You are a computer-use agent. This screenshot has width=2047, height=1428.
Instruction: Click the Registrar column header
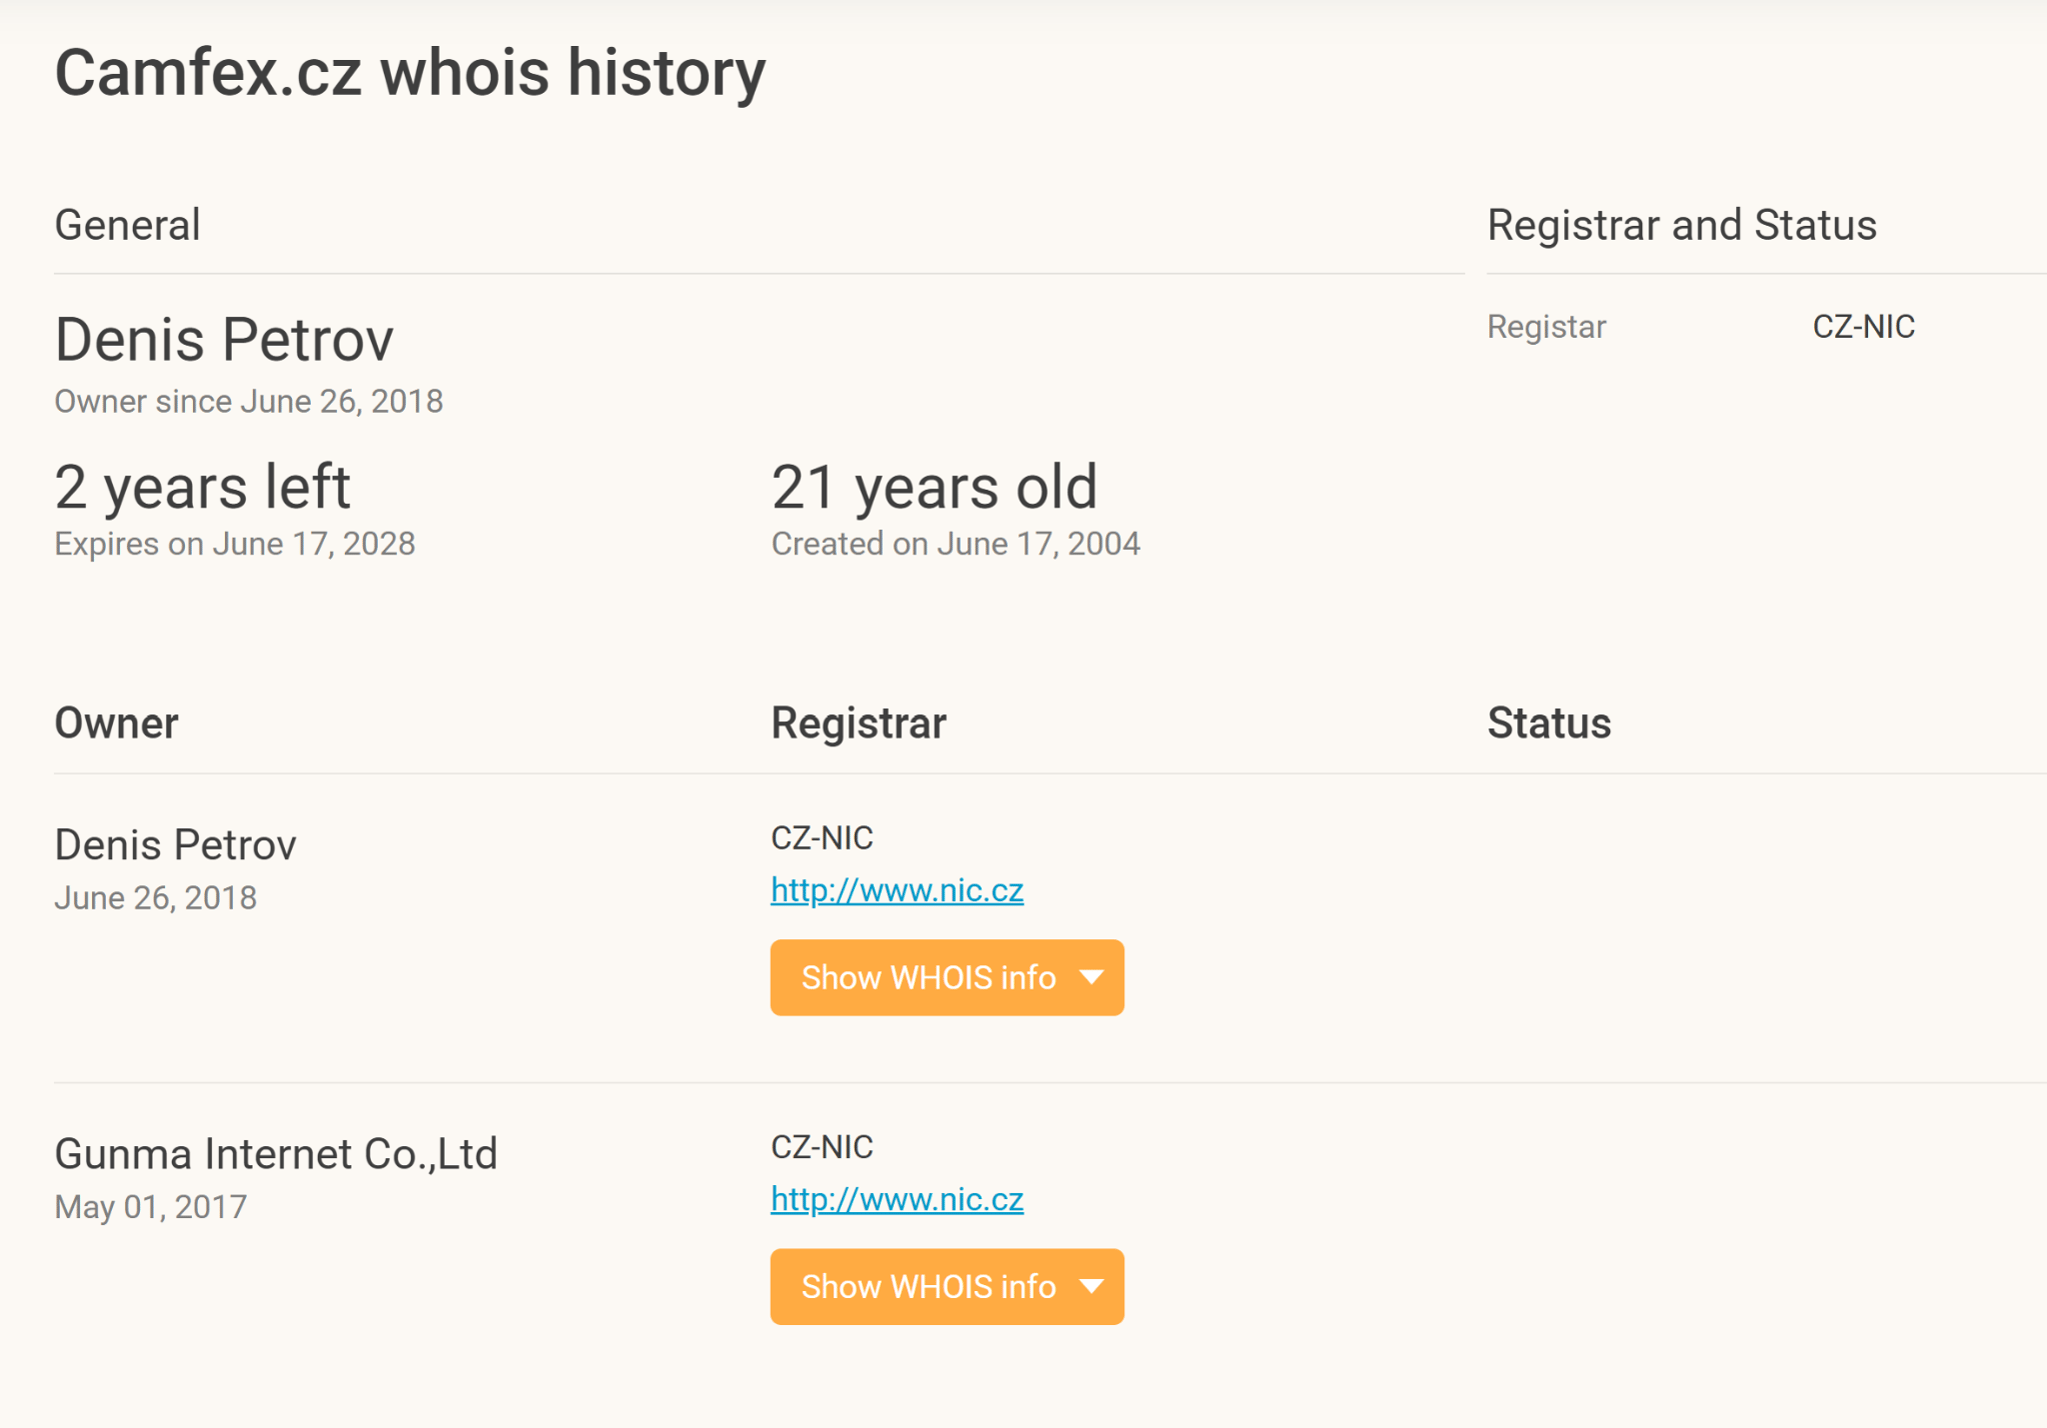[858, 723]
